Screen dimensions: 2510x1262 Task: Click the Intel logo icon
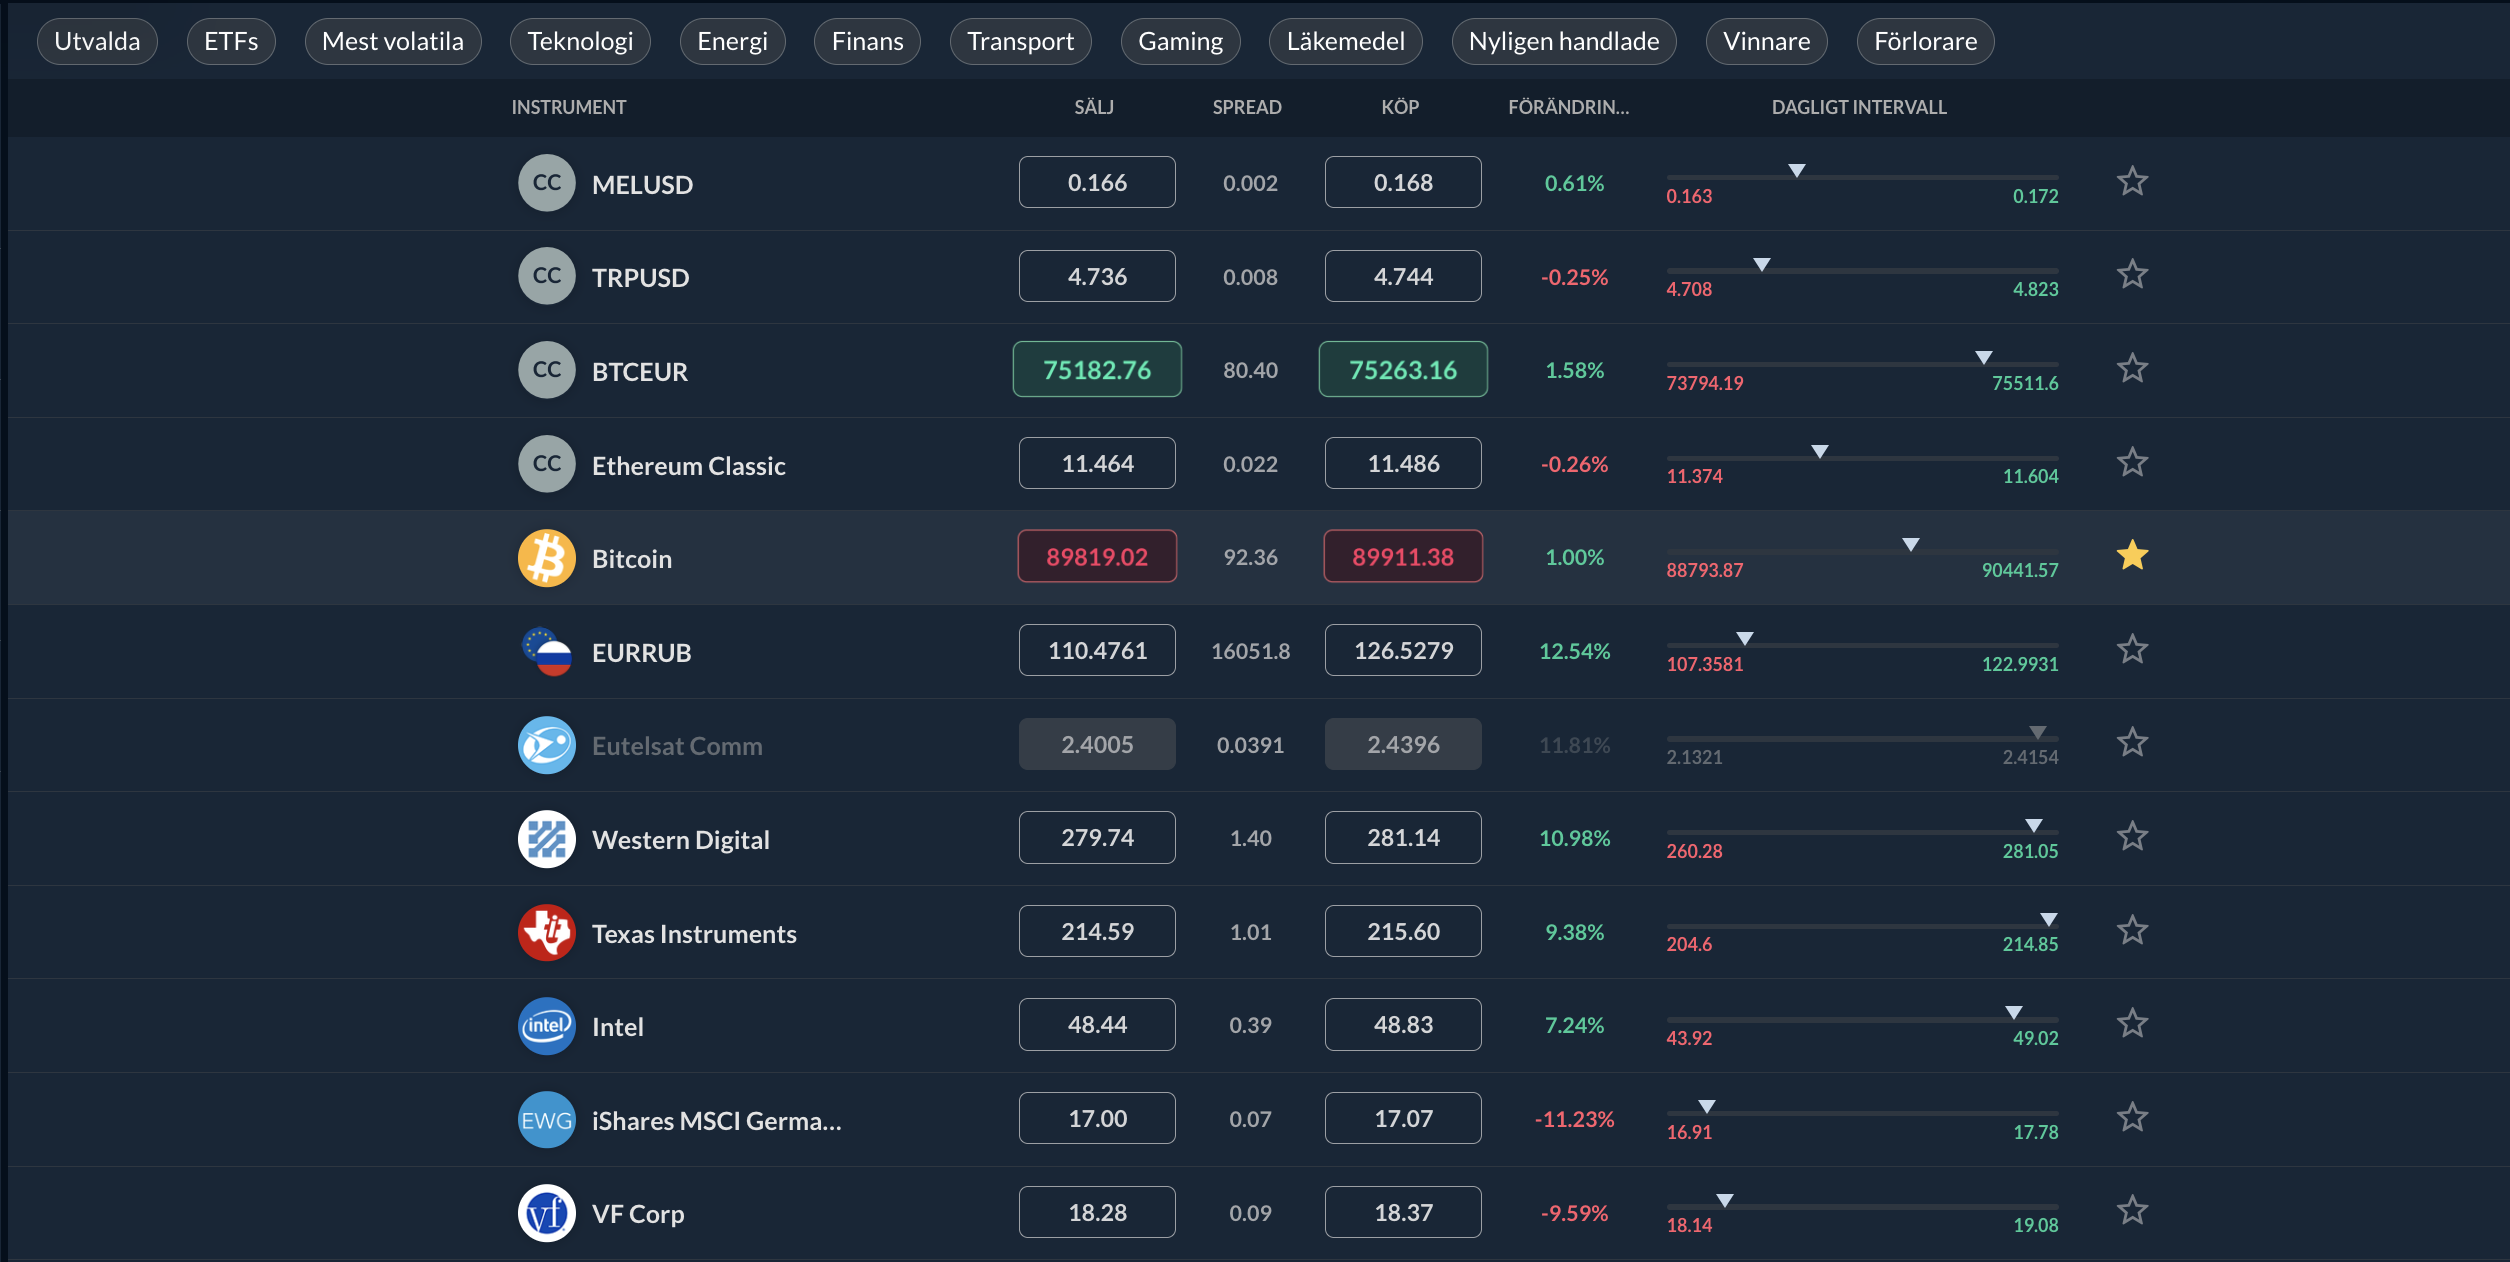click(x=546, y=1026)
